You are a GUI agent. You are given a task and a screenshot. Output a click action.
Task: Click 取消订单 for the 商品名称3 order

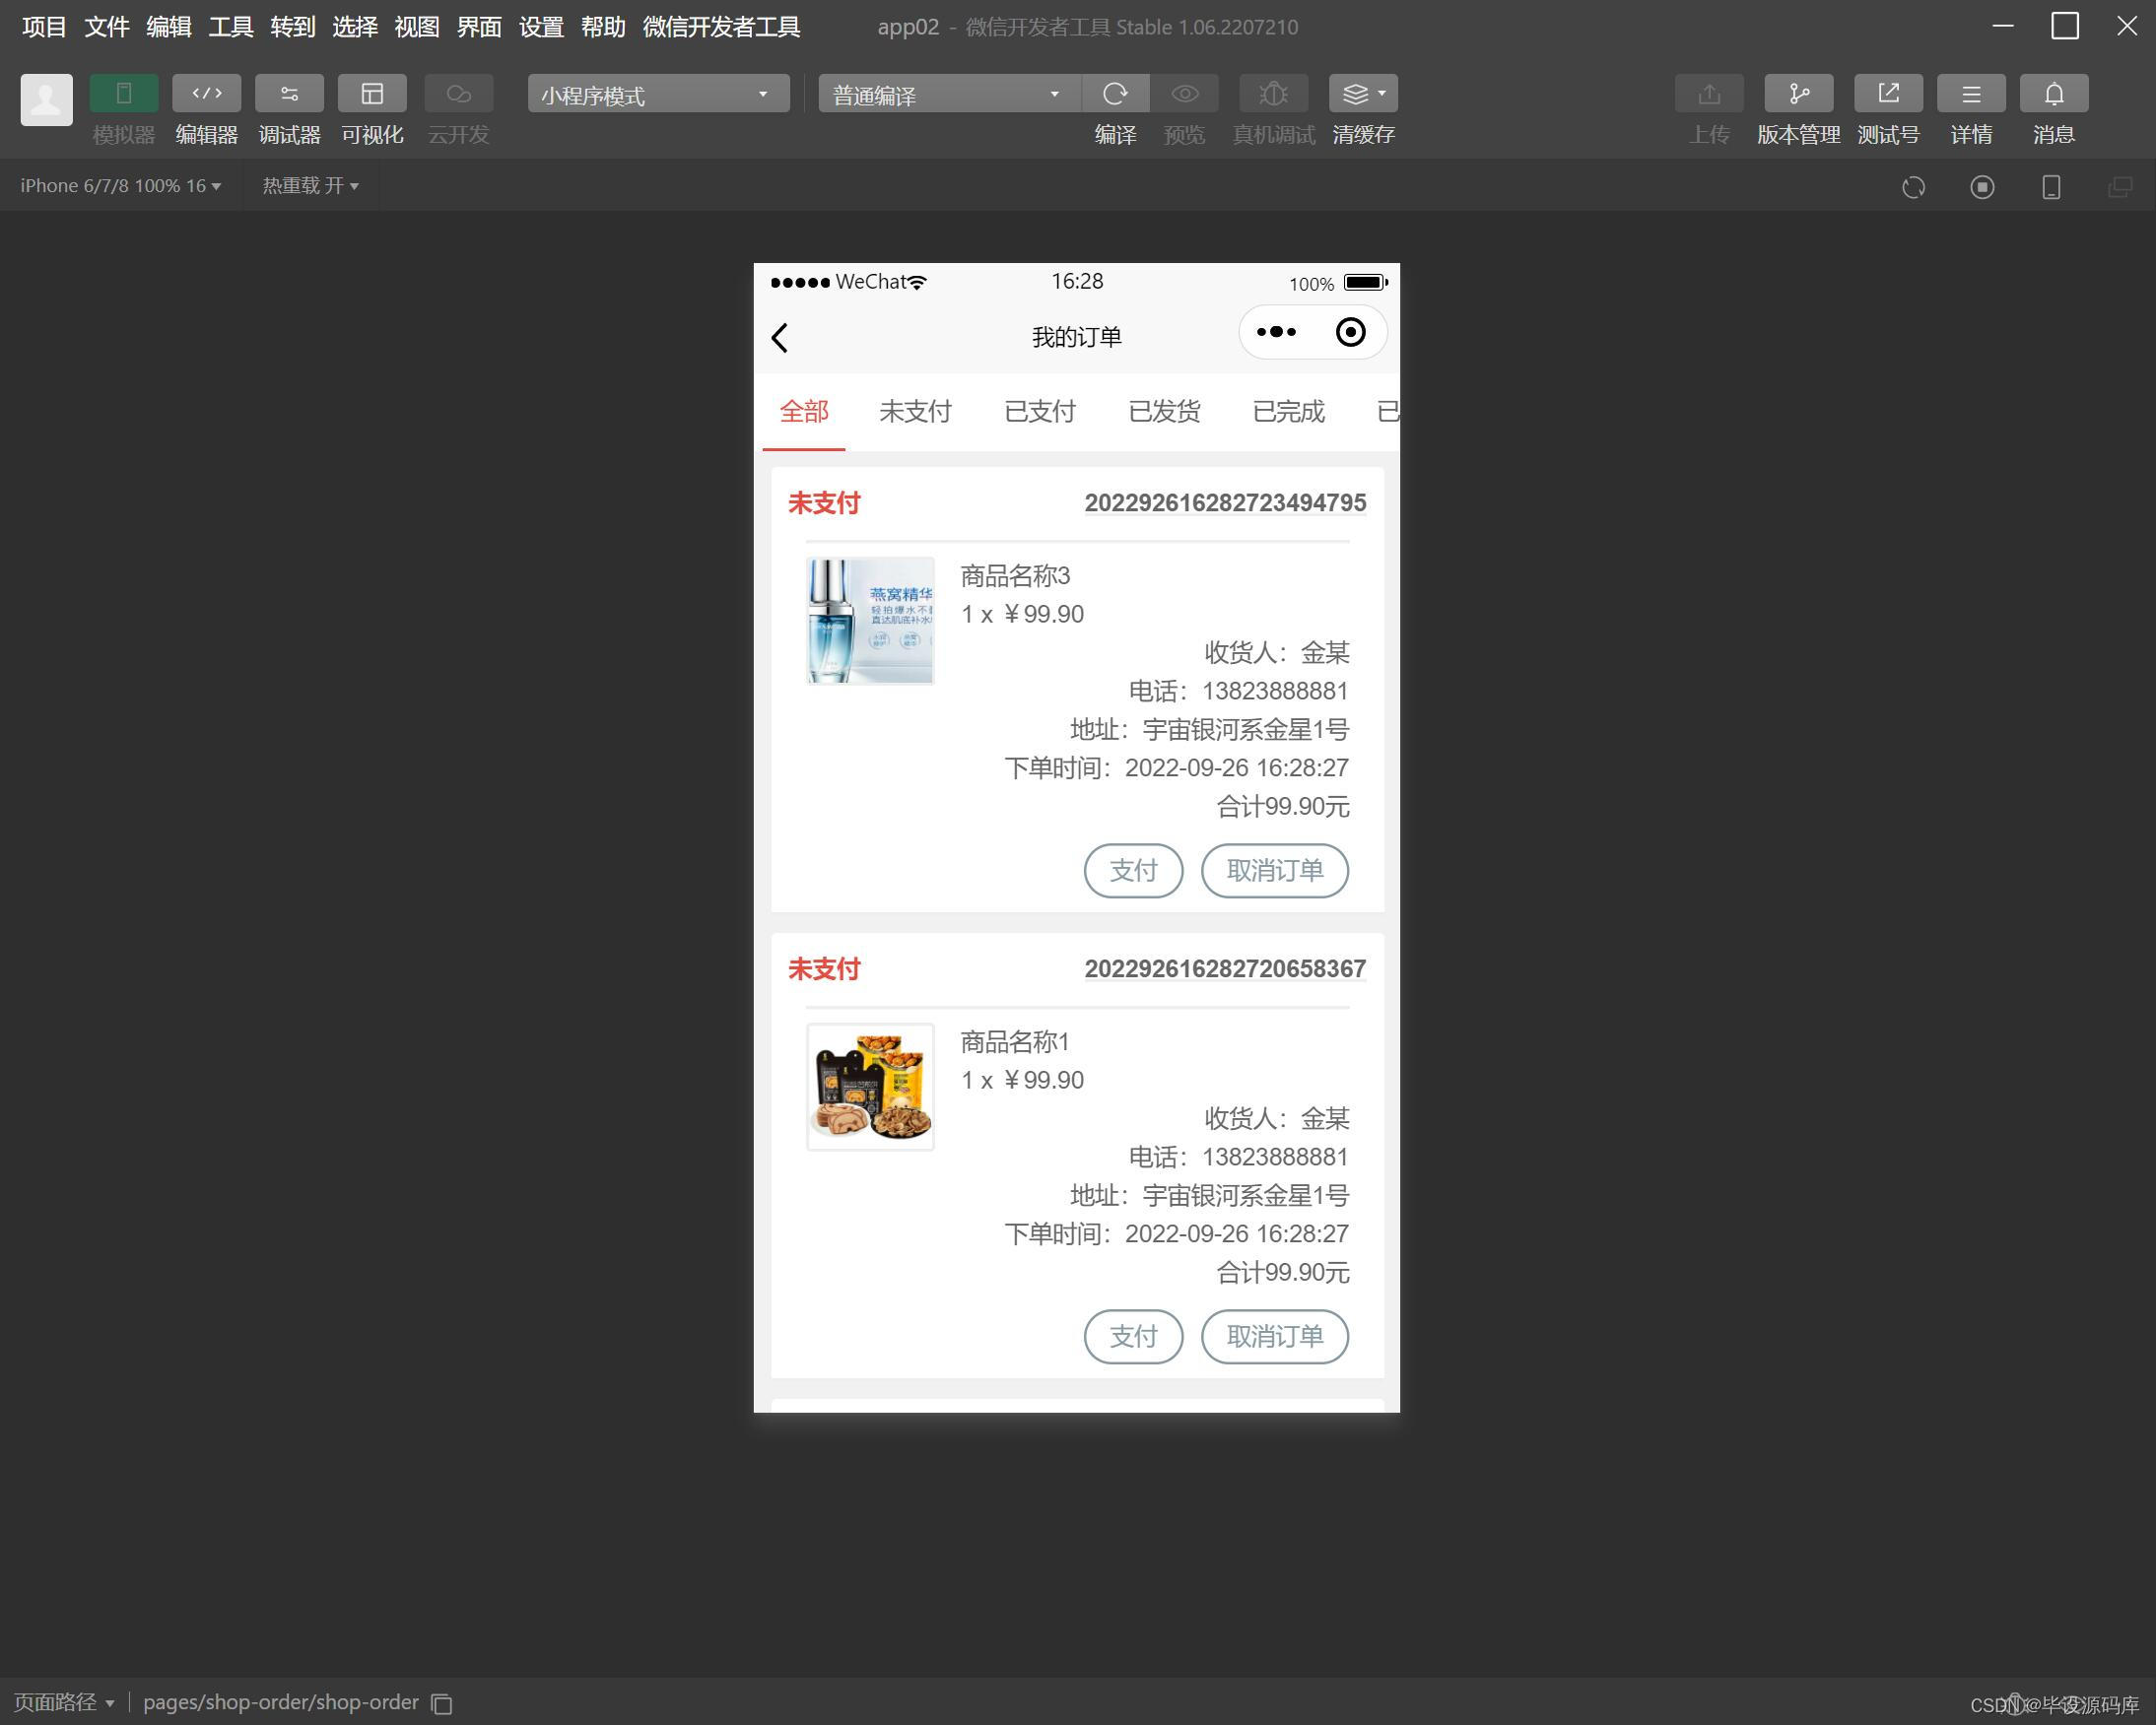coord(1274,870)
